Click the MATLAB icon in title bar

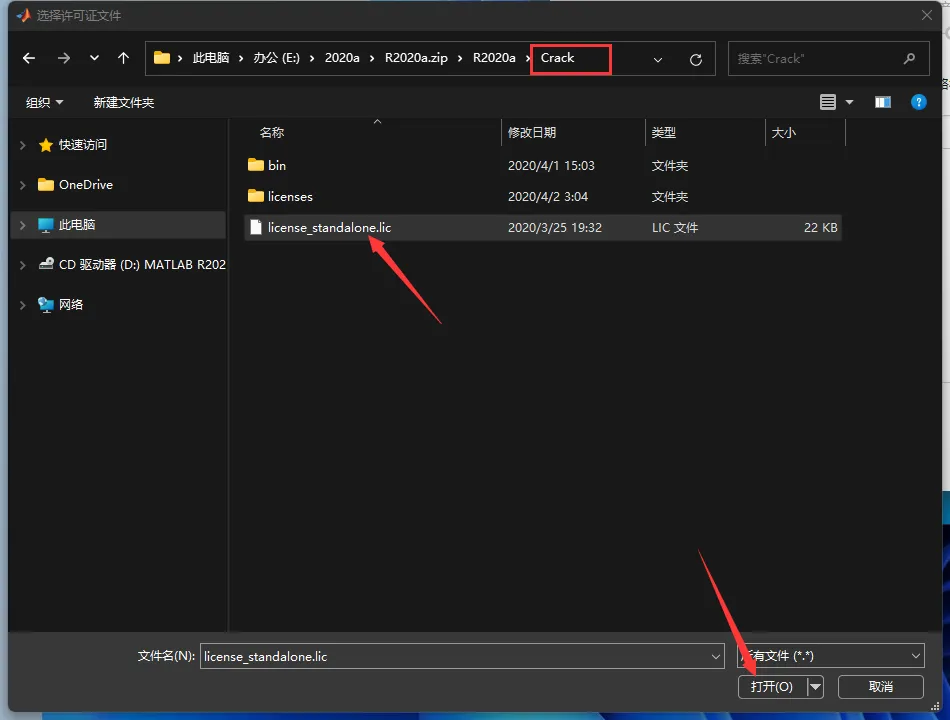[x=24, y=15]
